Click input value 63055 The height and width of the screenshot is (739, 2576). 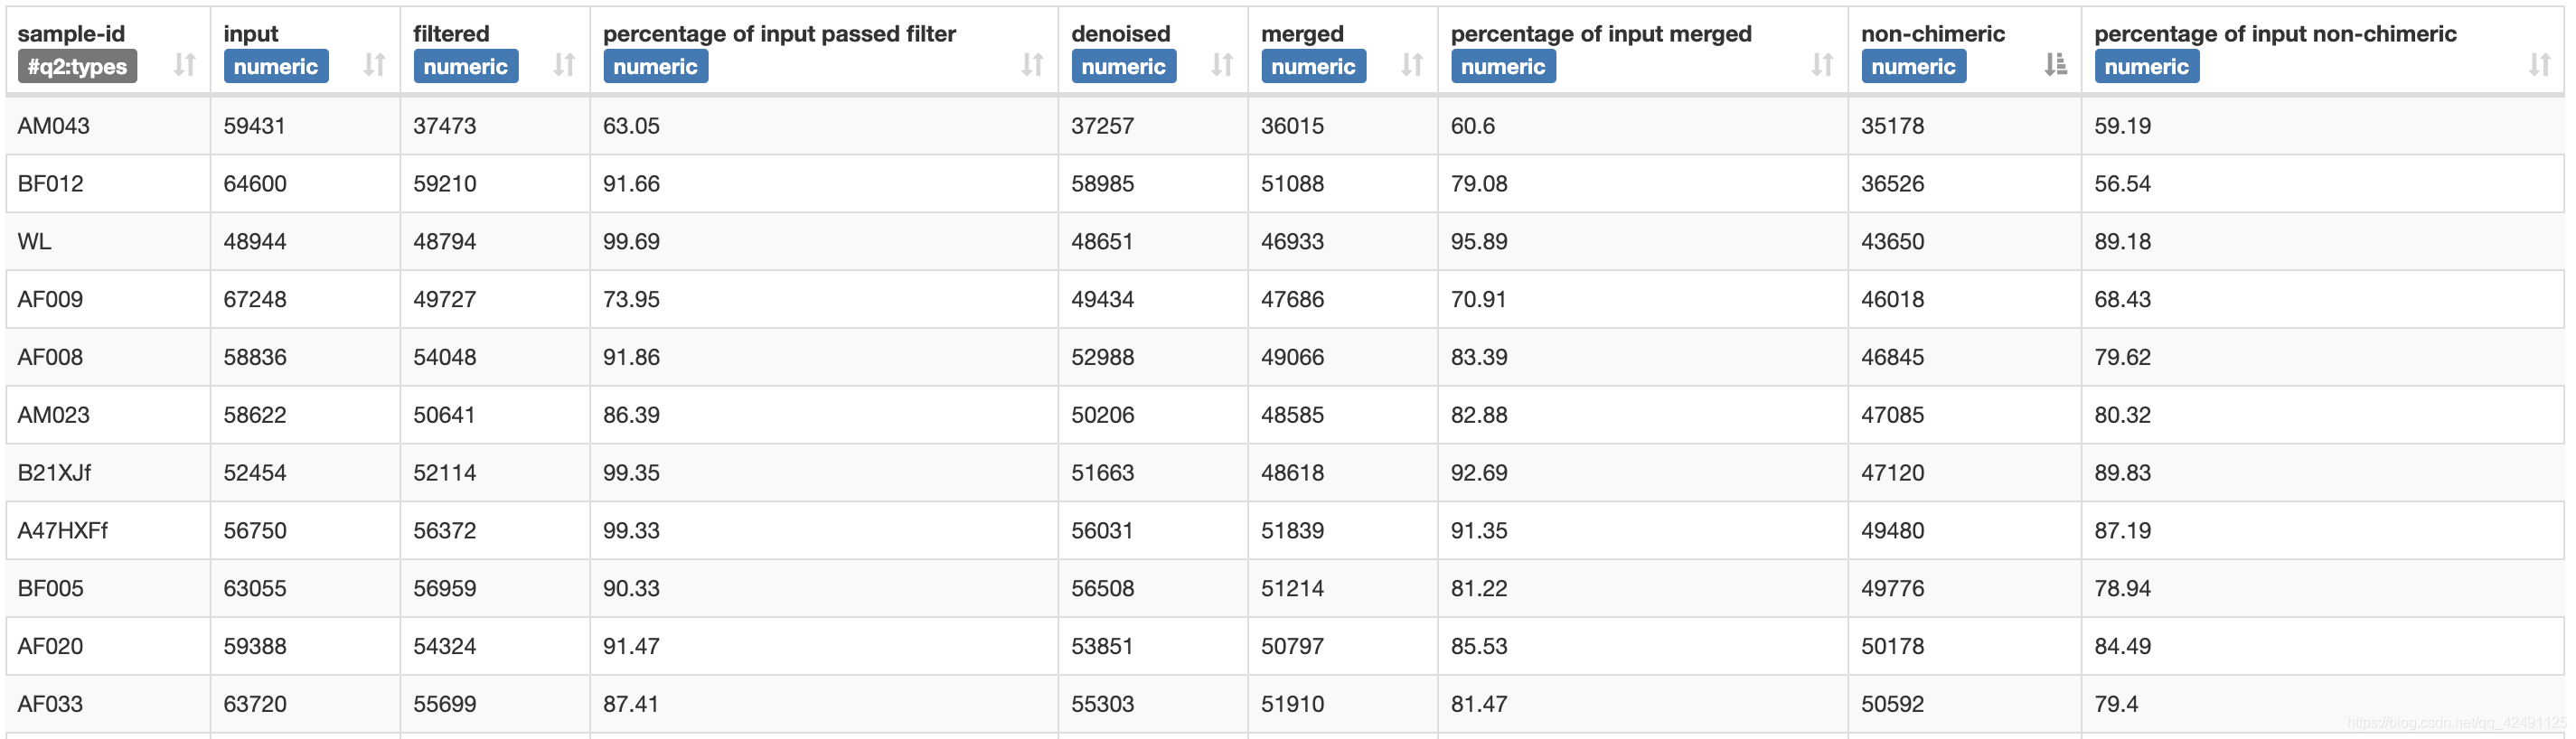click(255, 589)
